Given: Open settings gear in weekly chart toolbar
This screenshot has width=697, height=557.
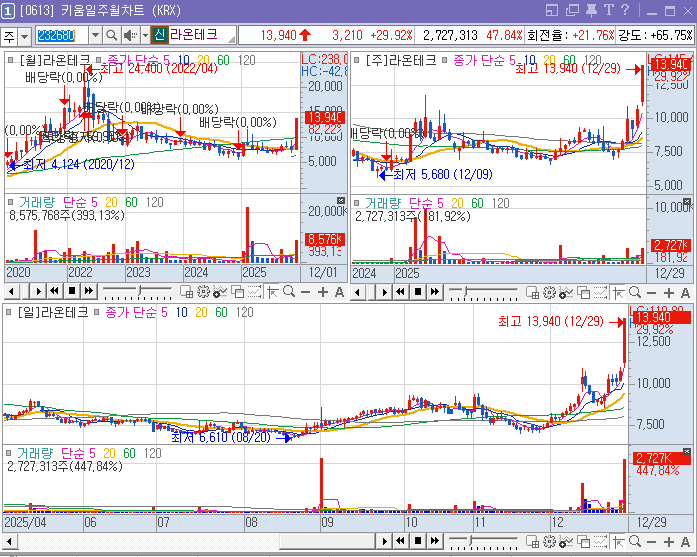Looking at the screenshot, I should point(549,293).
